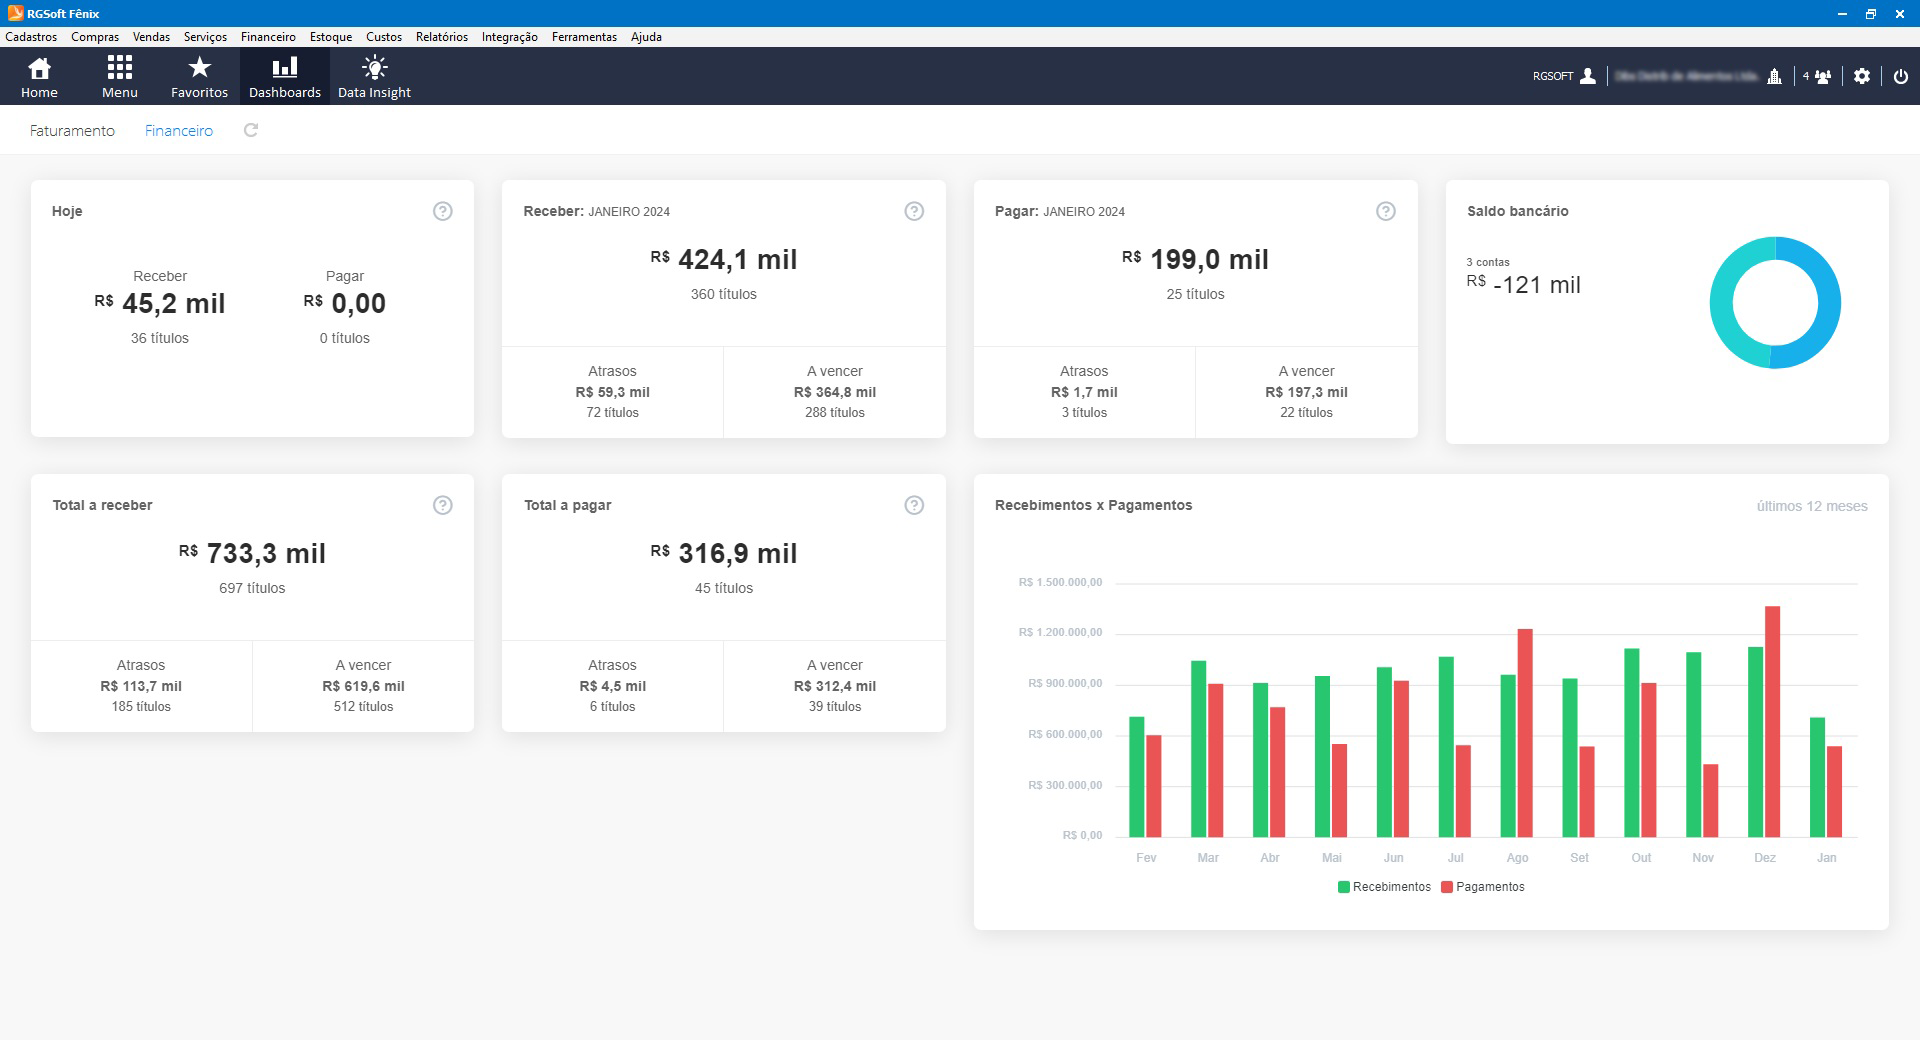
Task: Click the RGSoft Fênix app logo
Action: [15, 13]
